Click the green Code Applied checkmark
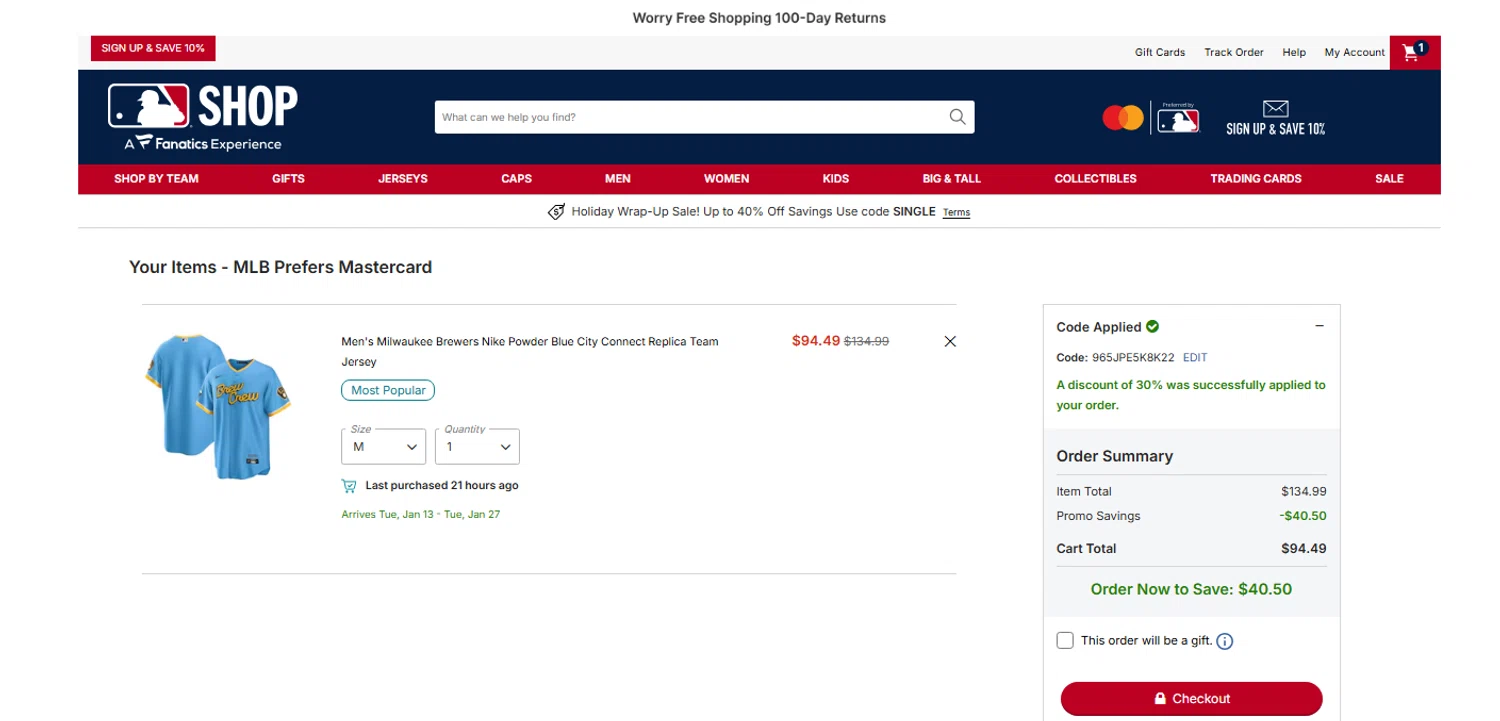 pyautogui.click(x=1152, y=326)
